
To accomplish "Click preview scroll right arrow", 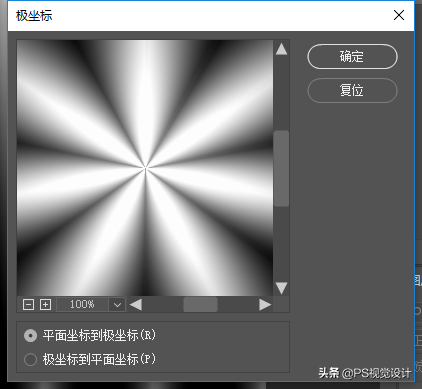I will click(x=265, y=305).
